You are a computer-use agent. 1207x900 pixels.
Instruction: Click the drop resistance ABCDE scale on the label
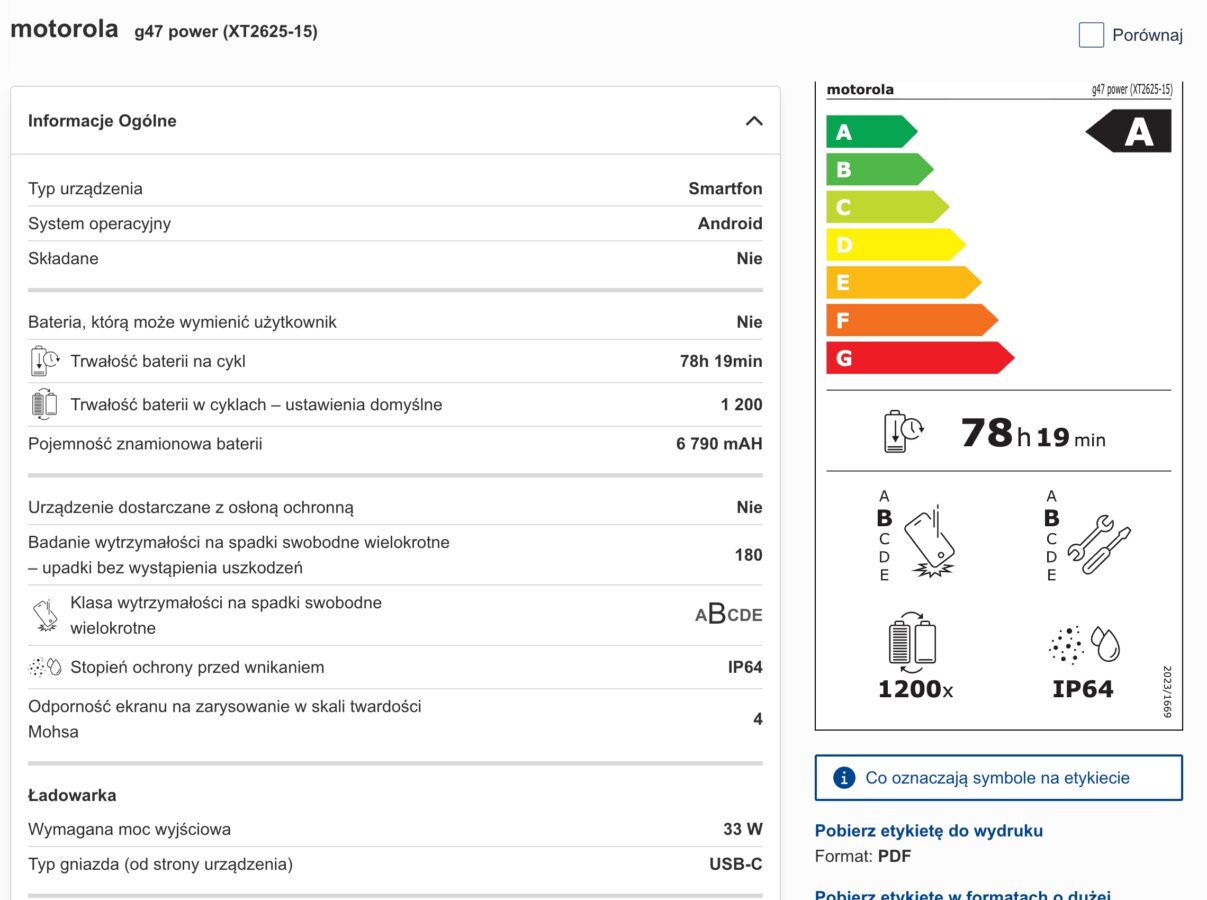pos(884,536)
